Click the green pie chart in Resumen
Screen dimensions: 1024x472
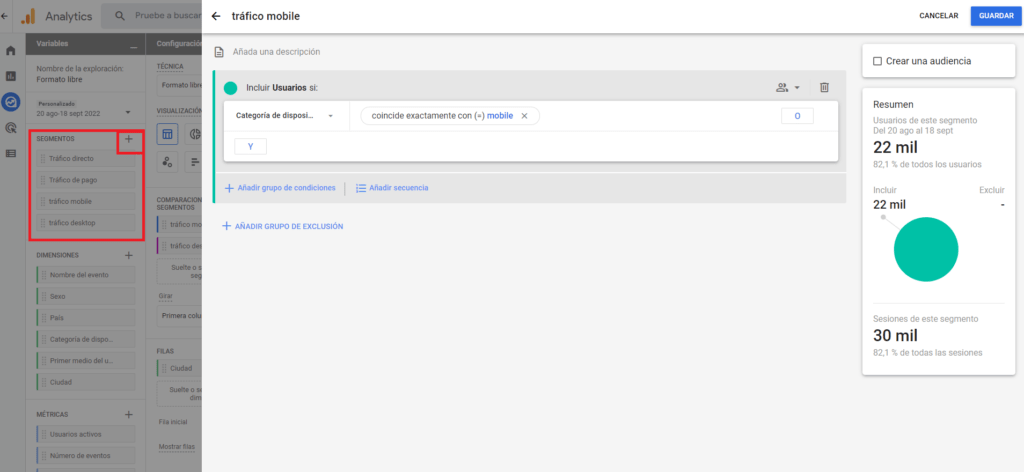pos(926,249)
